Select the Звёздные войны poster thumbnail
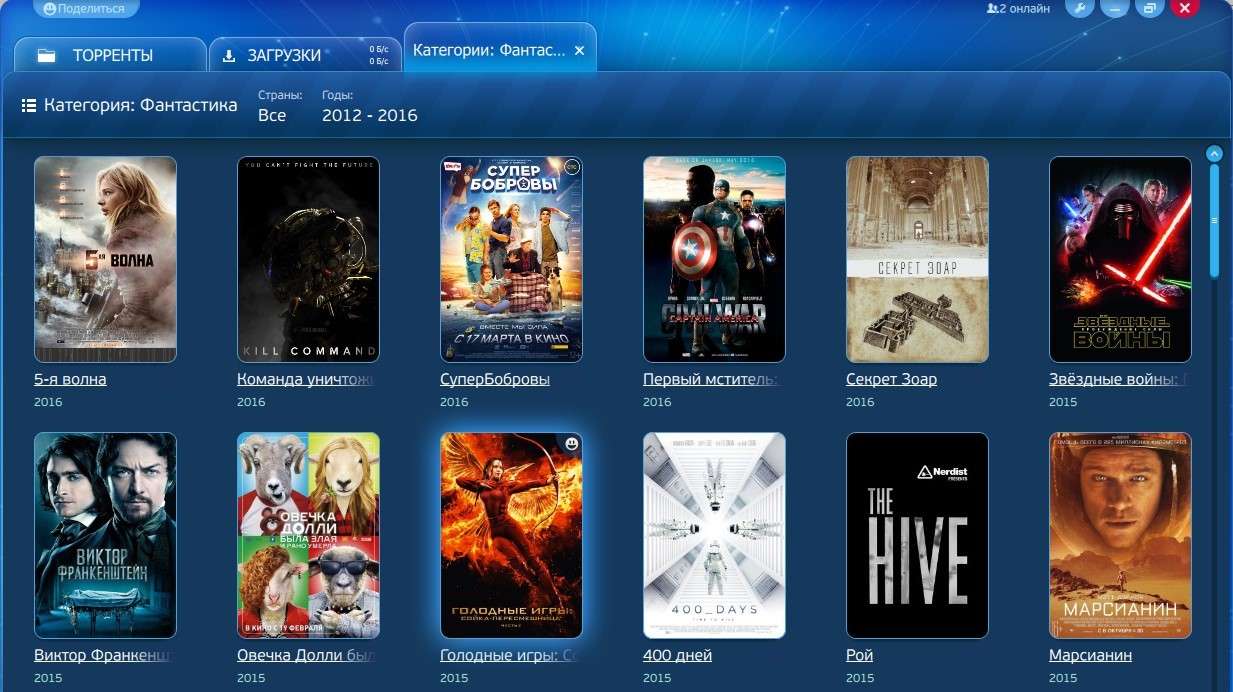The image size is (1233, 692). [x=1120, y=259]
